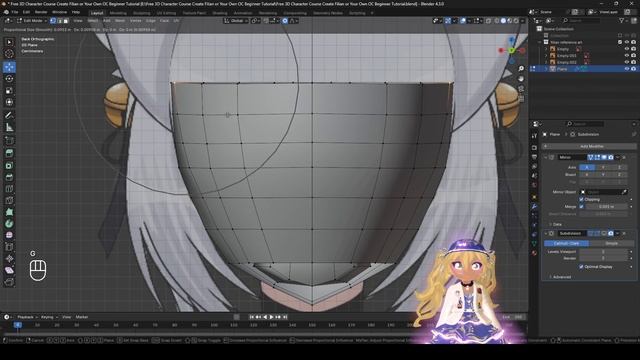
Task: Expand the Empty object in the outliner
Action: coord(546,49)
